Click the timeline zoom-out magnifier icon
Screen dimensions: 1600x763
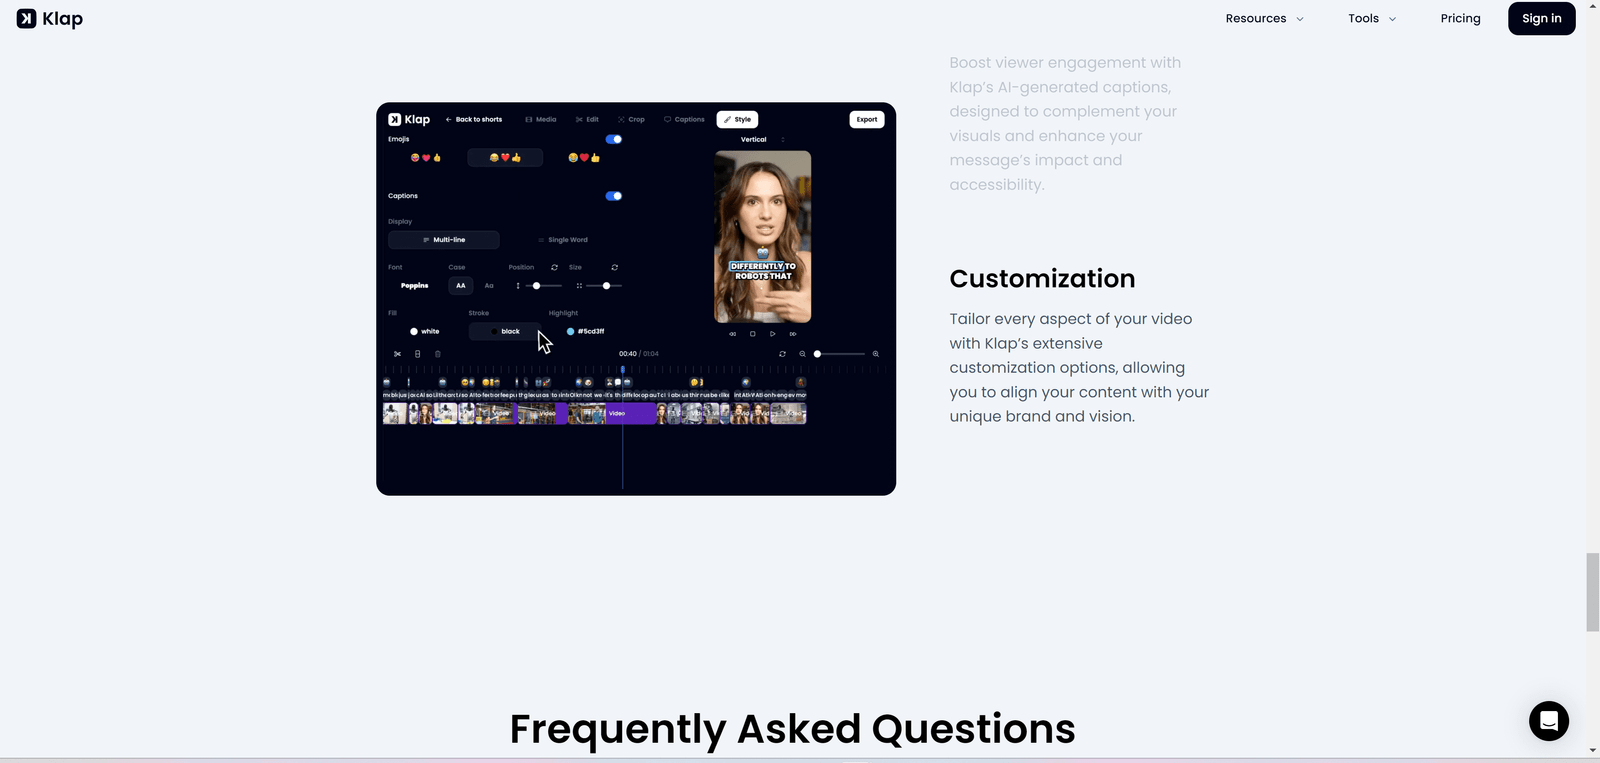click(802, 354)
